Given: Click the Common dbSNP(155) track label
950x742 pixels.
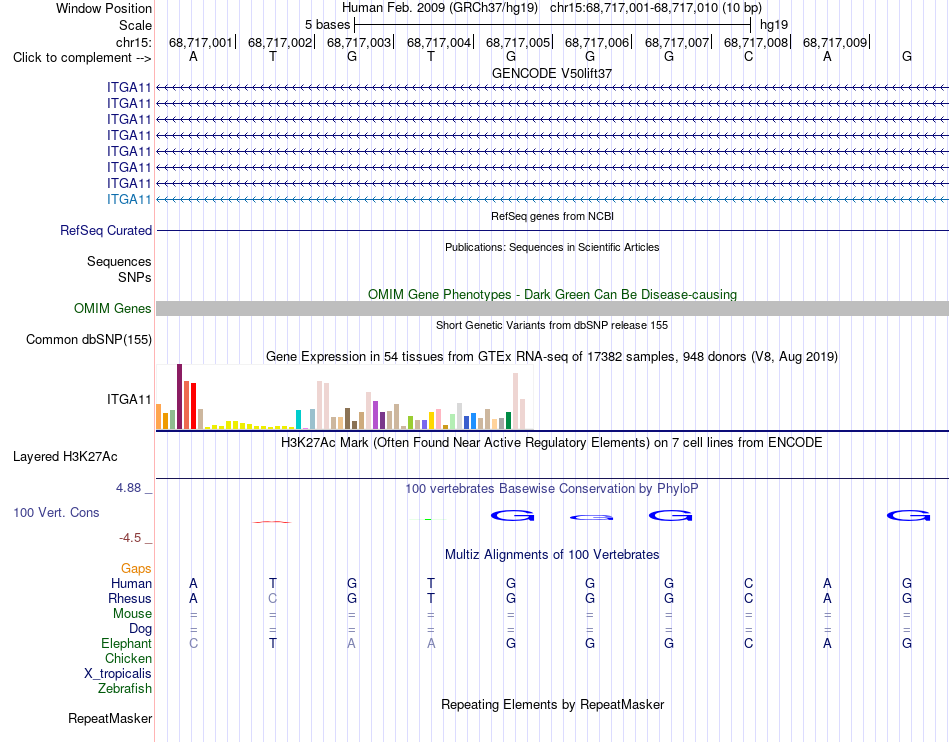Looking at the screenshot, I should click(89, 339).
